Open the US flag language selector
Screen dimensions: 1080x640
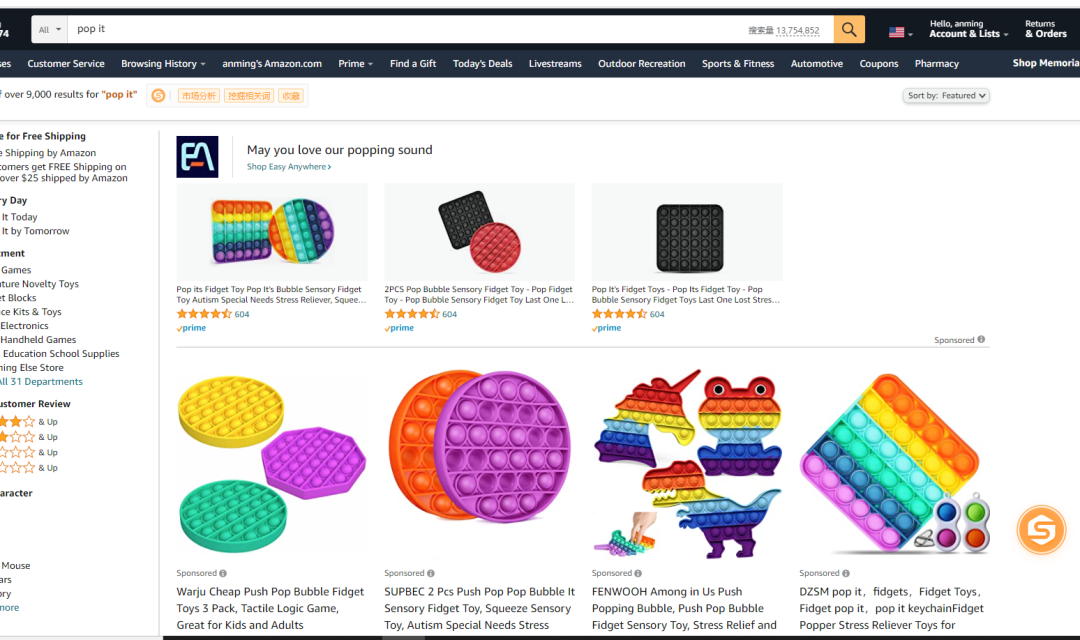(900, 32)
